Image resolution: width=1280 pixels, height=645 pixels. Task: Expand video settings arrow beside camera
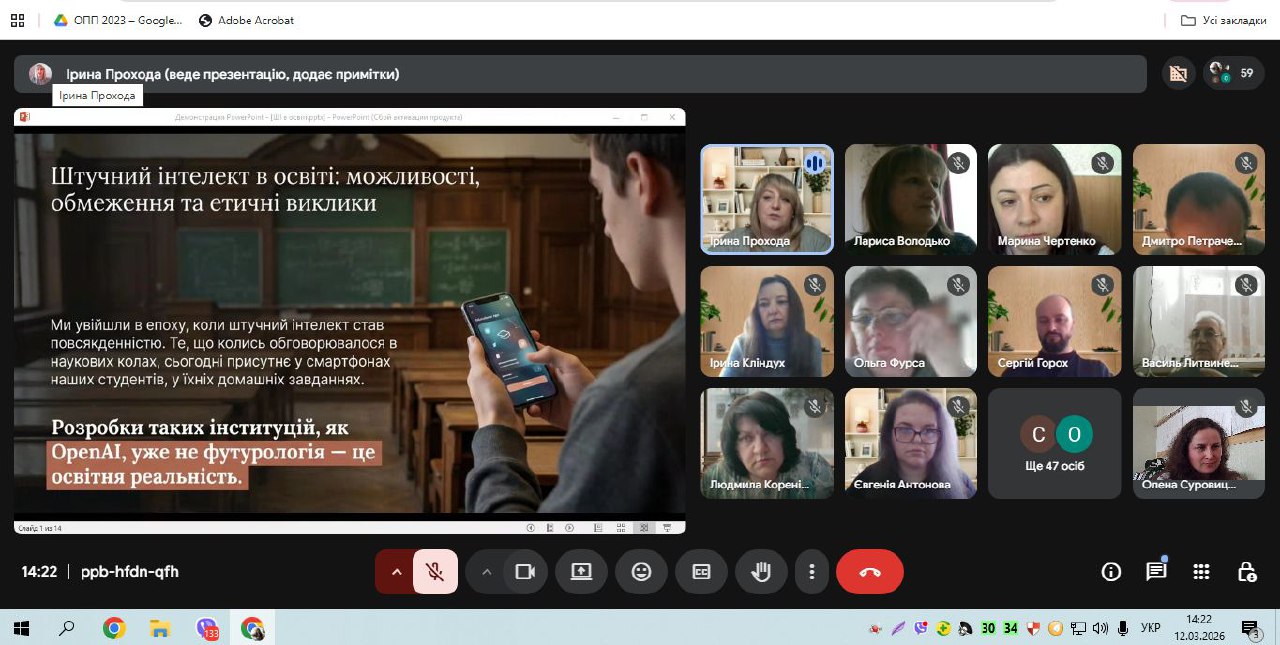pos(487,572)
